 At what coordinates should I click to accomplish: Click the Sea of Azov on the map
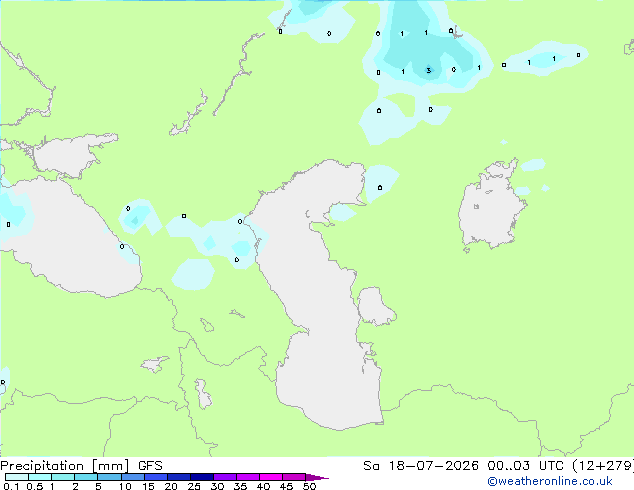[69, 156]
